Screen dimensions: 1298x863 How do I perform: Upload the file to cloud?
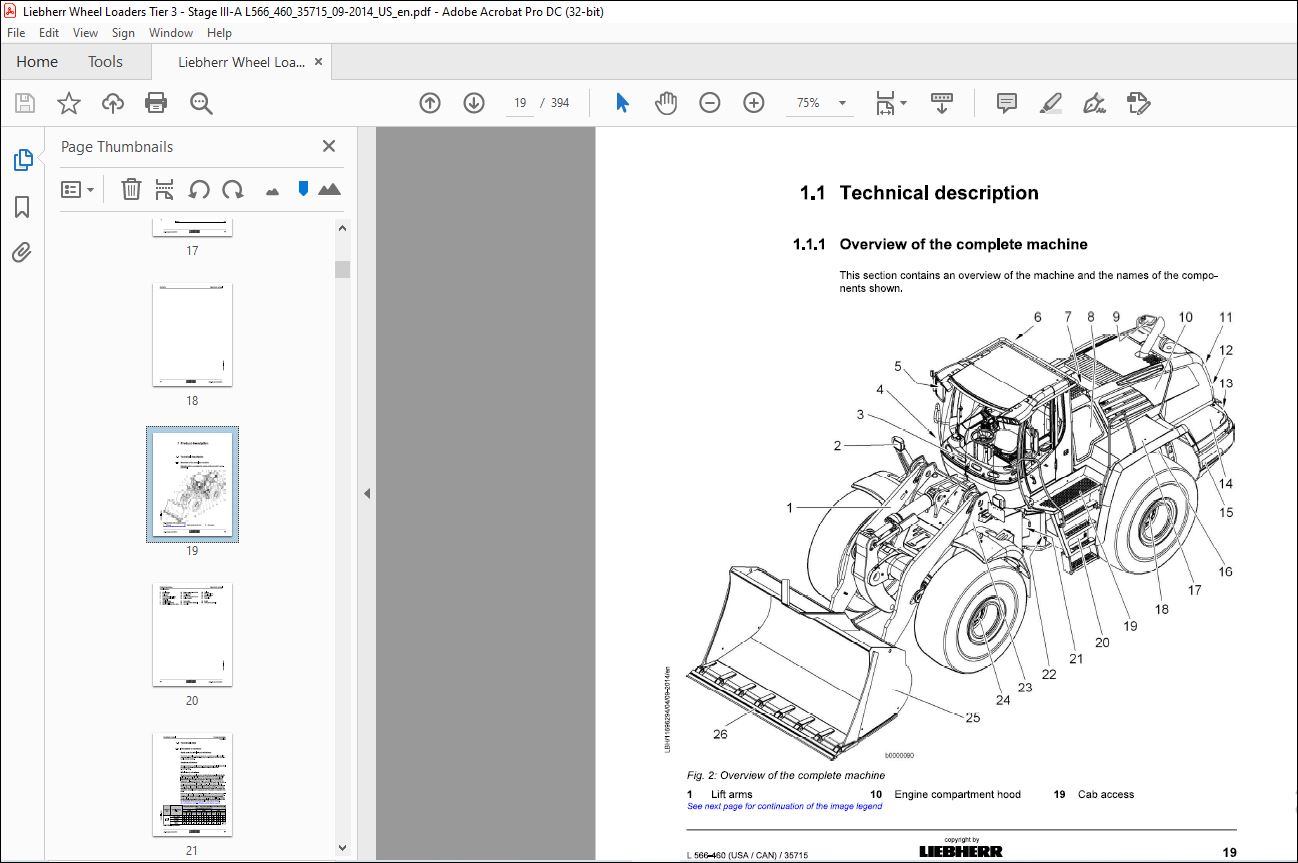(x=113, y=103)
